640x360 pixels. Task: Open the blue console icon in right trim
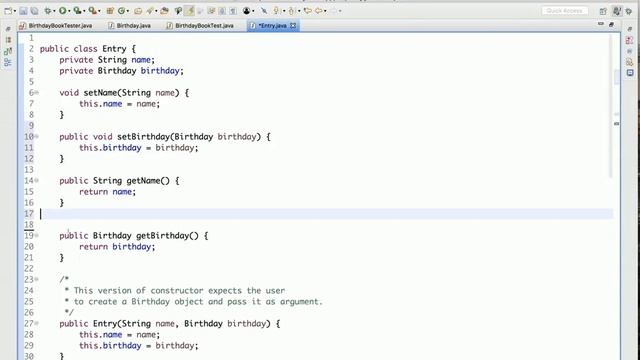tap(630, 73)
